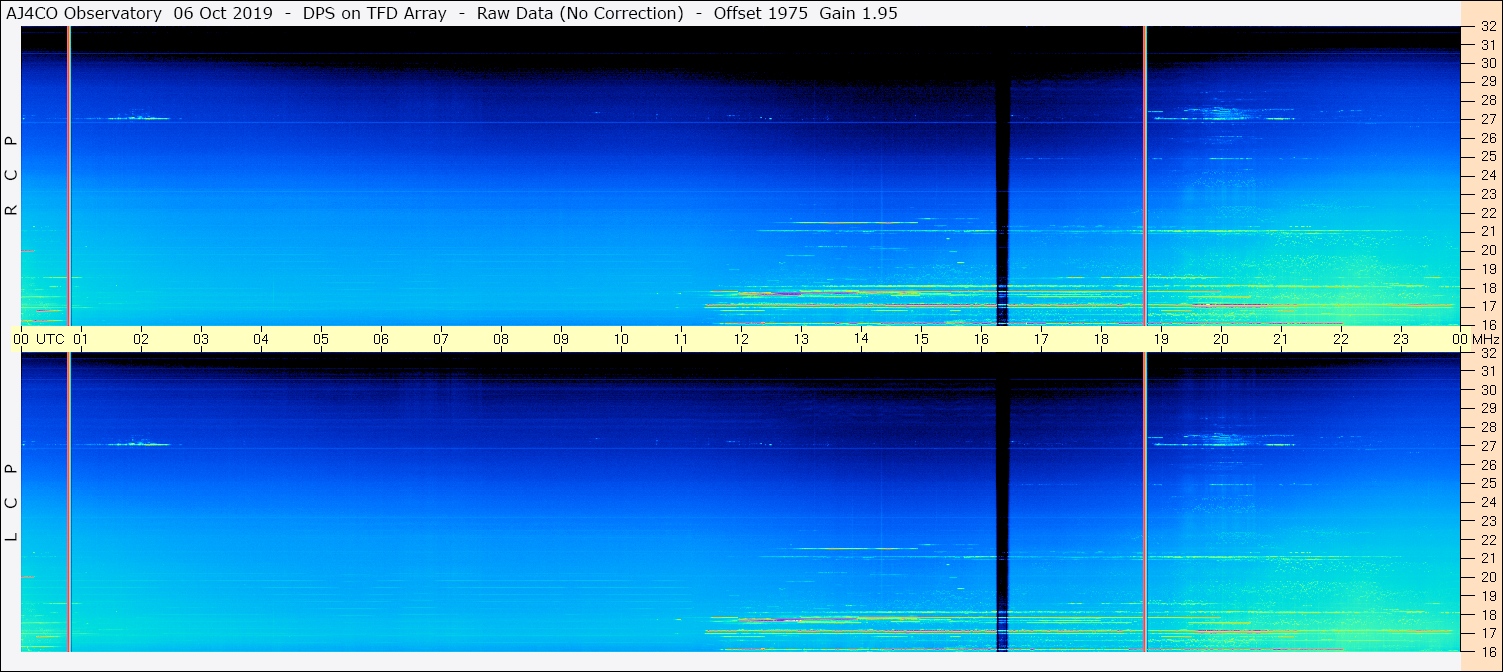Click the 21 hour mark on time axis
Screen dimensions: 1503x672
(1281, 339)
